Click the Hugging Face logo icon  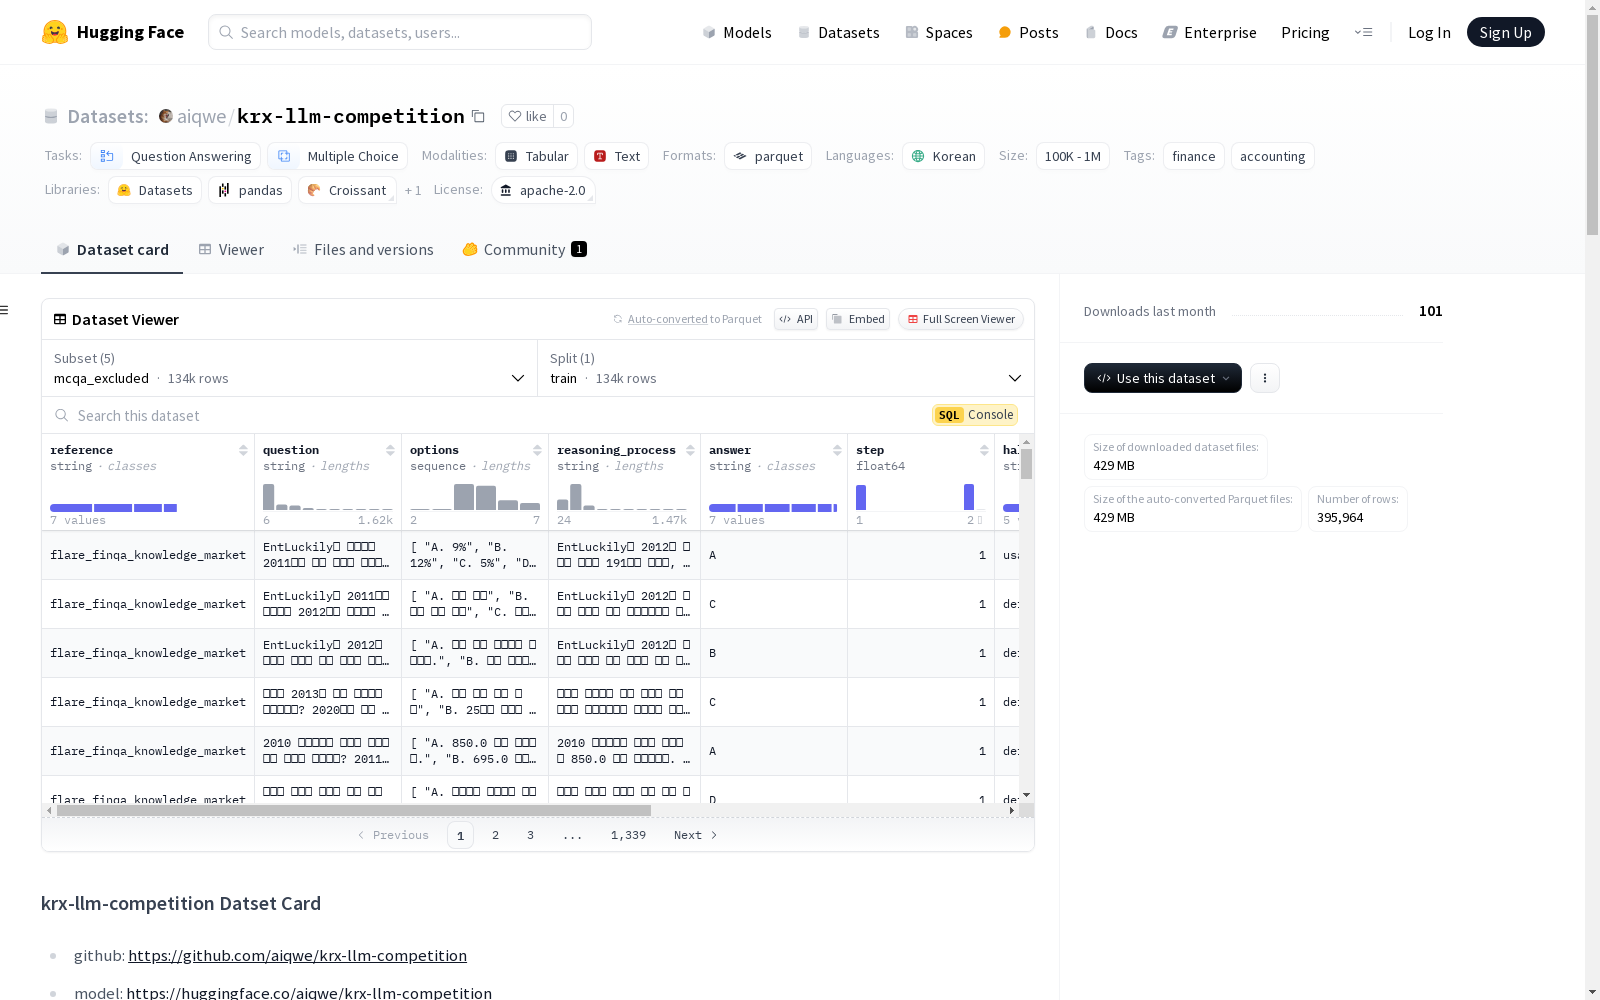point(55,32)
